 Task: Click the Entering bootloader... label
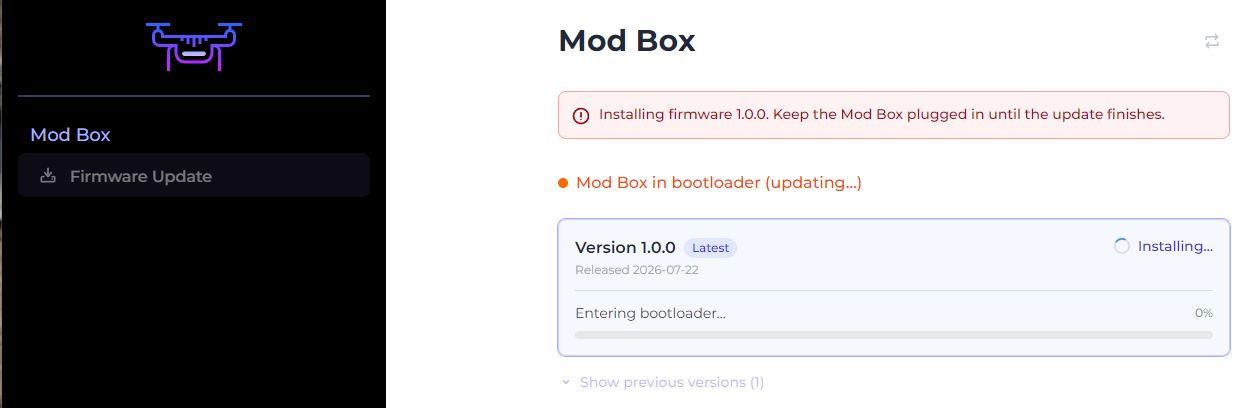(x=650, y=313)
